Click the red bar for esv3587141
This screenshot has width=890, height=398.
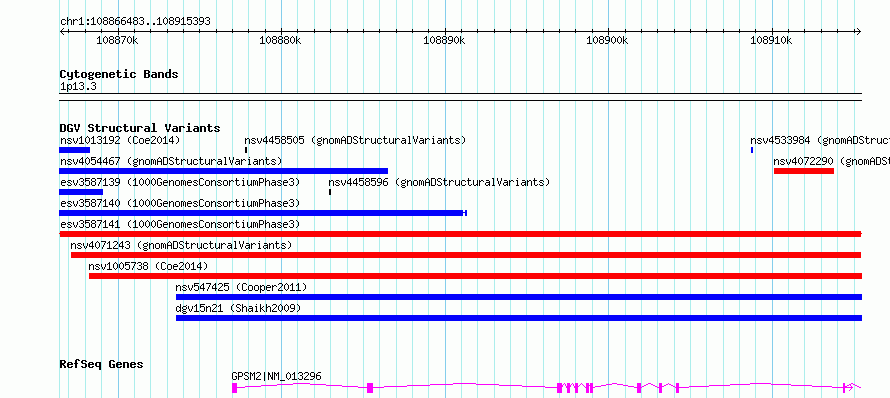pos(460,234)
